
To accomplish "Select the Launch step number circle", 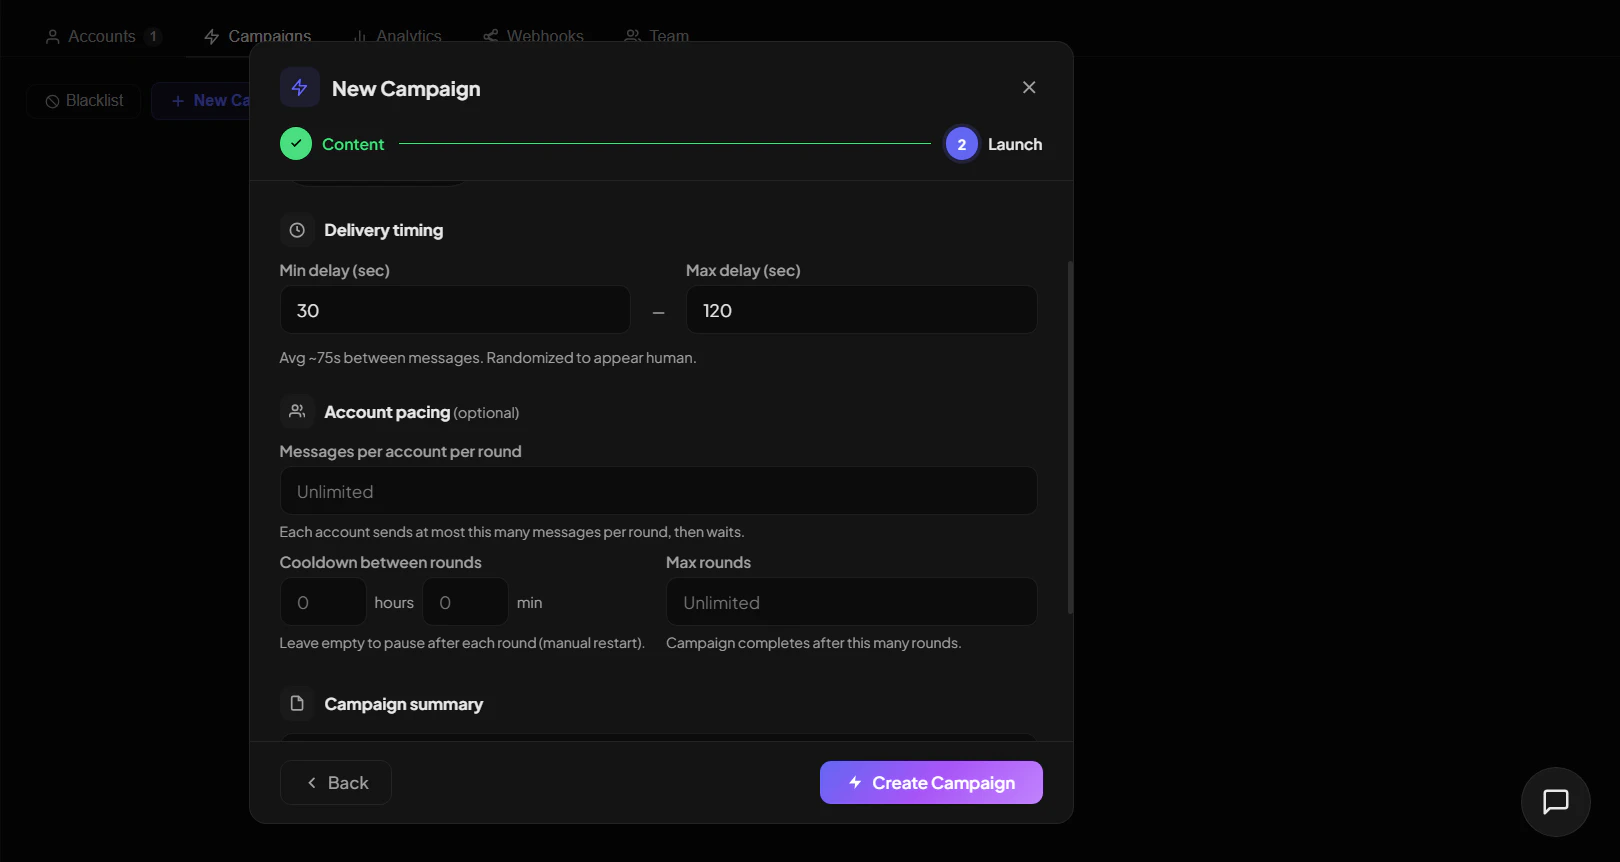I will pyautogui.click(x=962, y=144).
